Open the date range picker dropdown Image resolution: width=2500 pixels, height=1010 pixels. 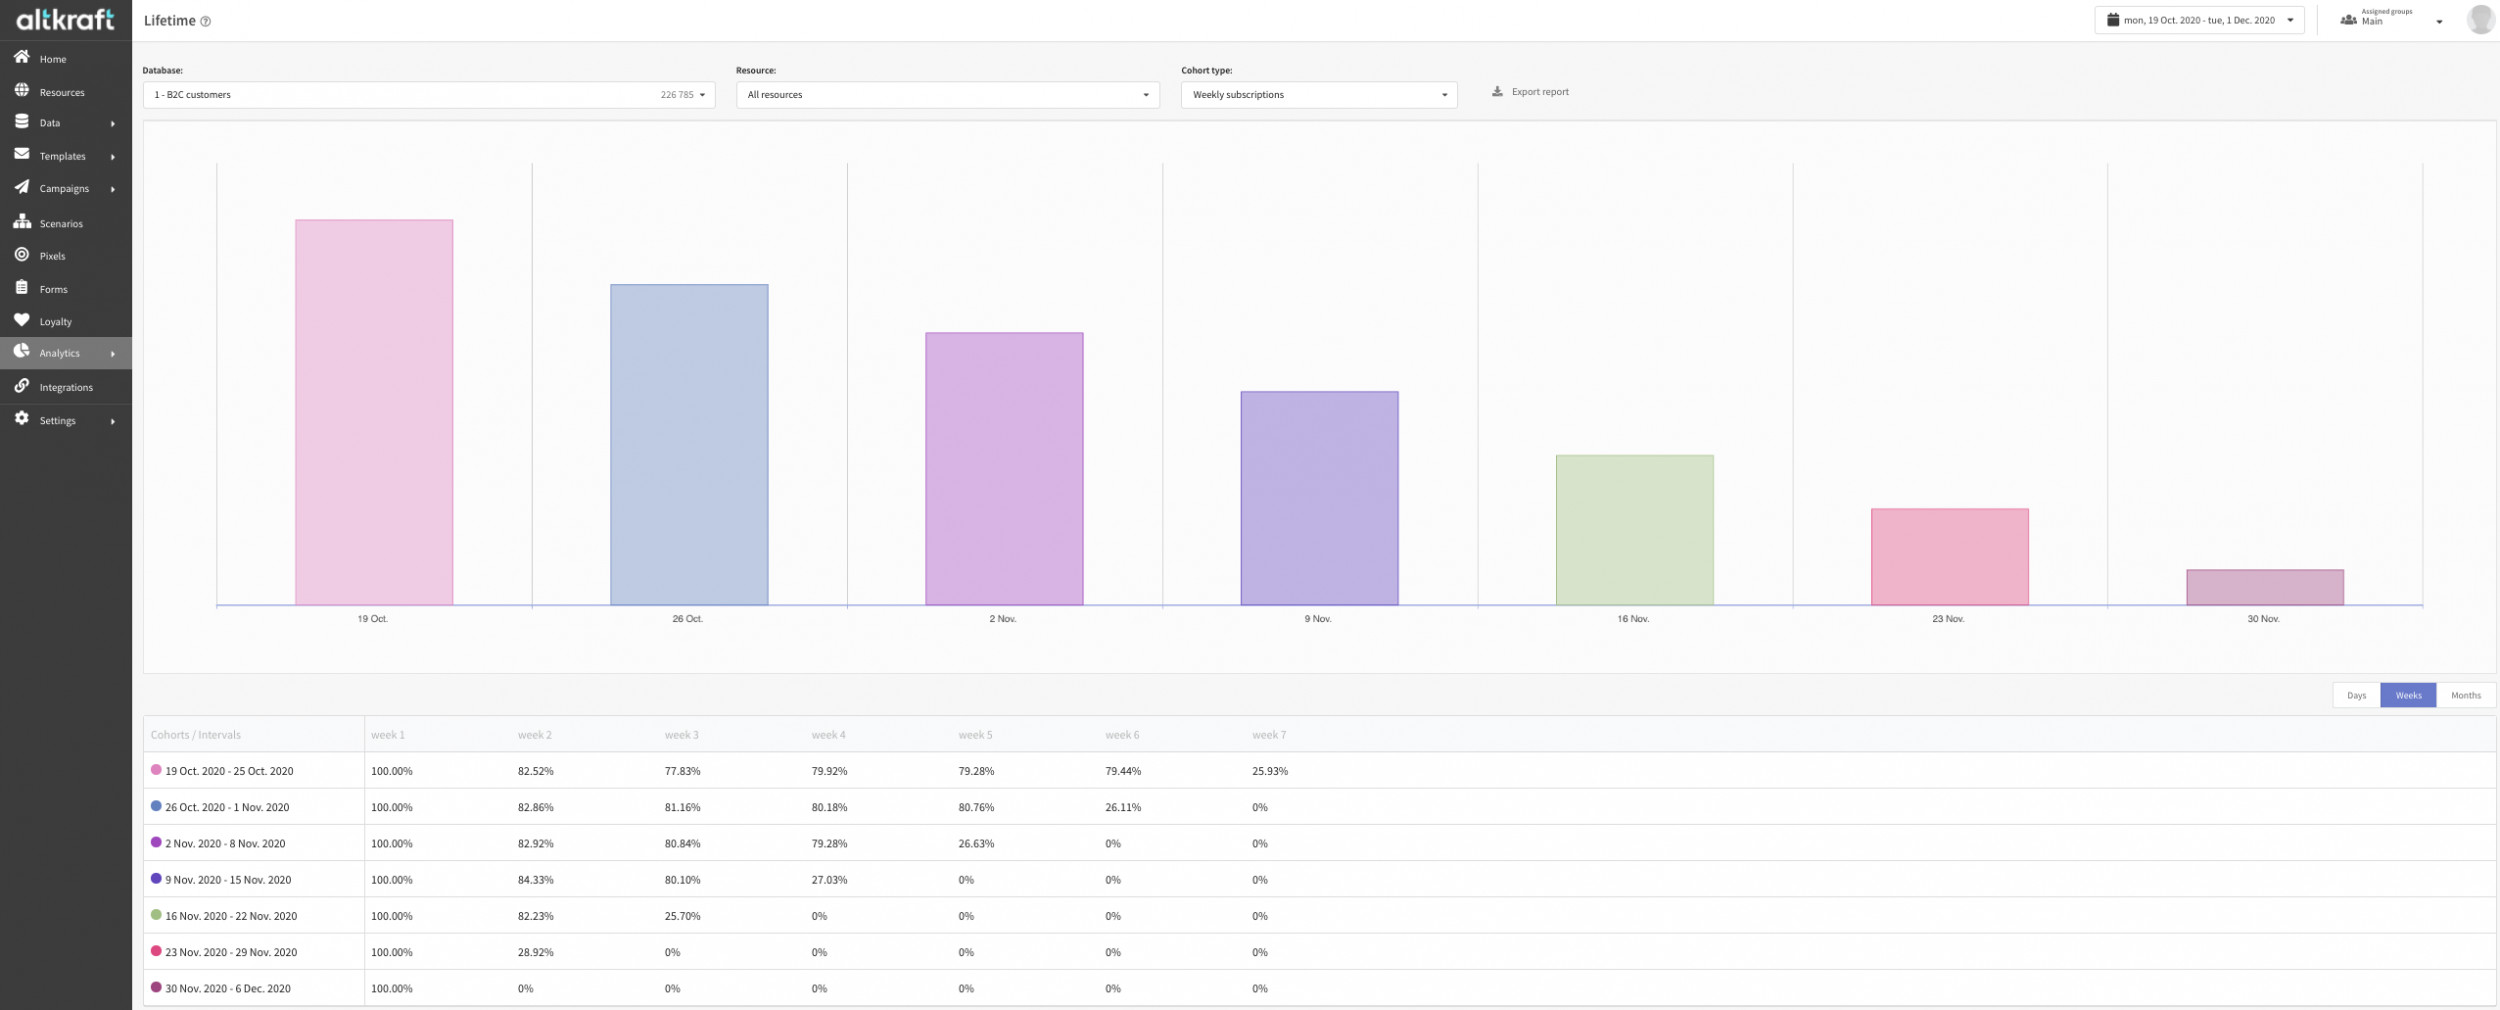[2198, 20]
